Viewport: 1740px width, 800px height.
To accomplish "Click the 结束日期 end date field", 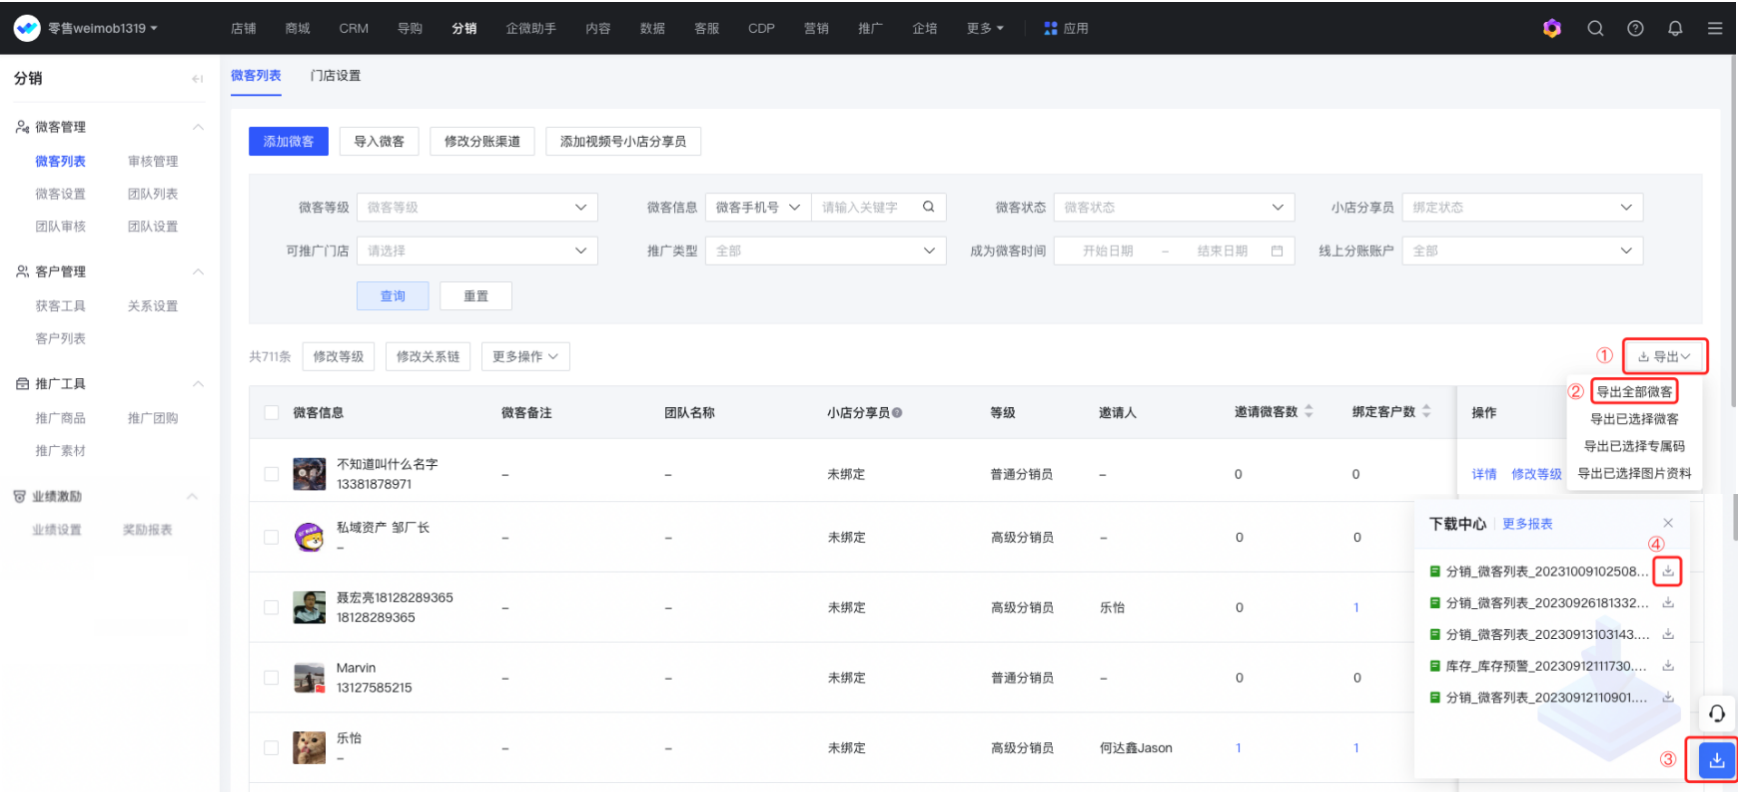I will 1222,251.
